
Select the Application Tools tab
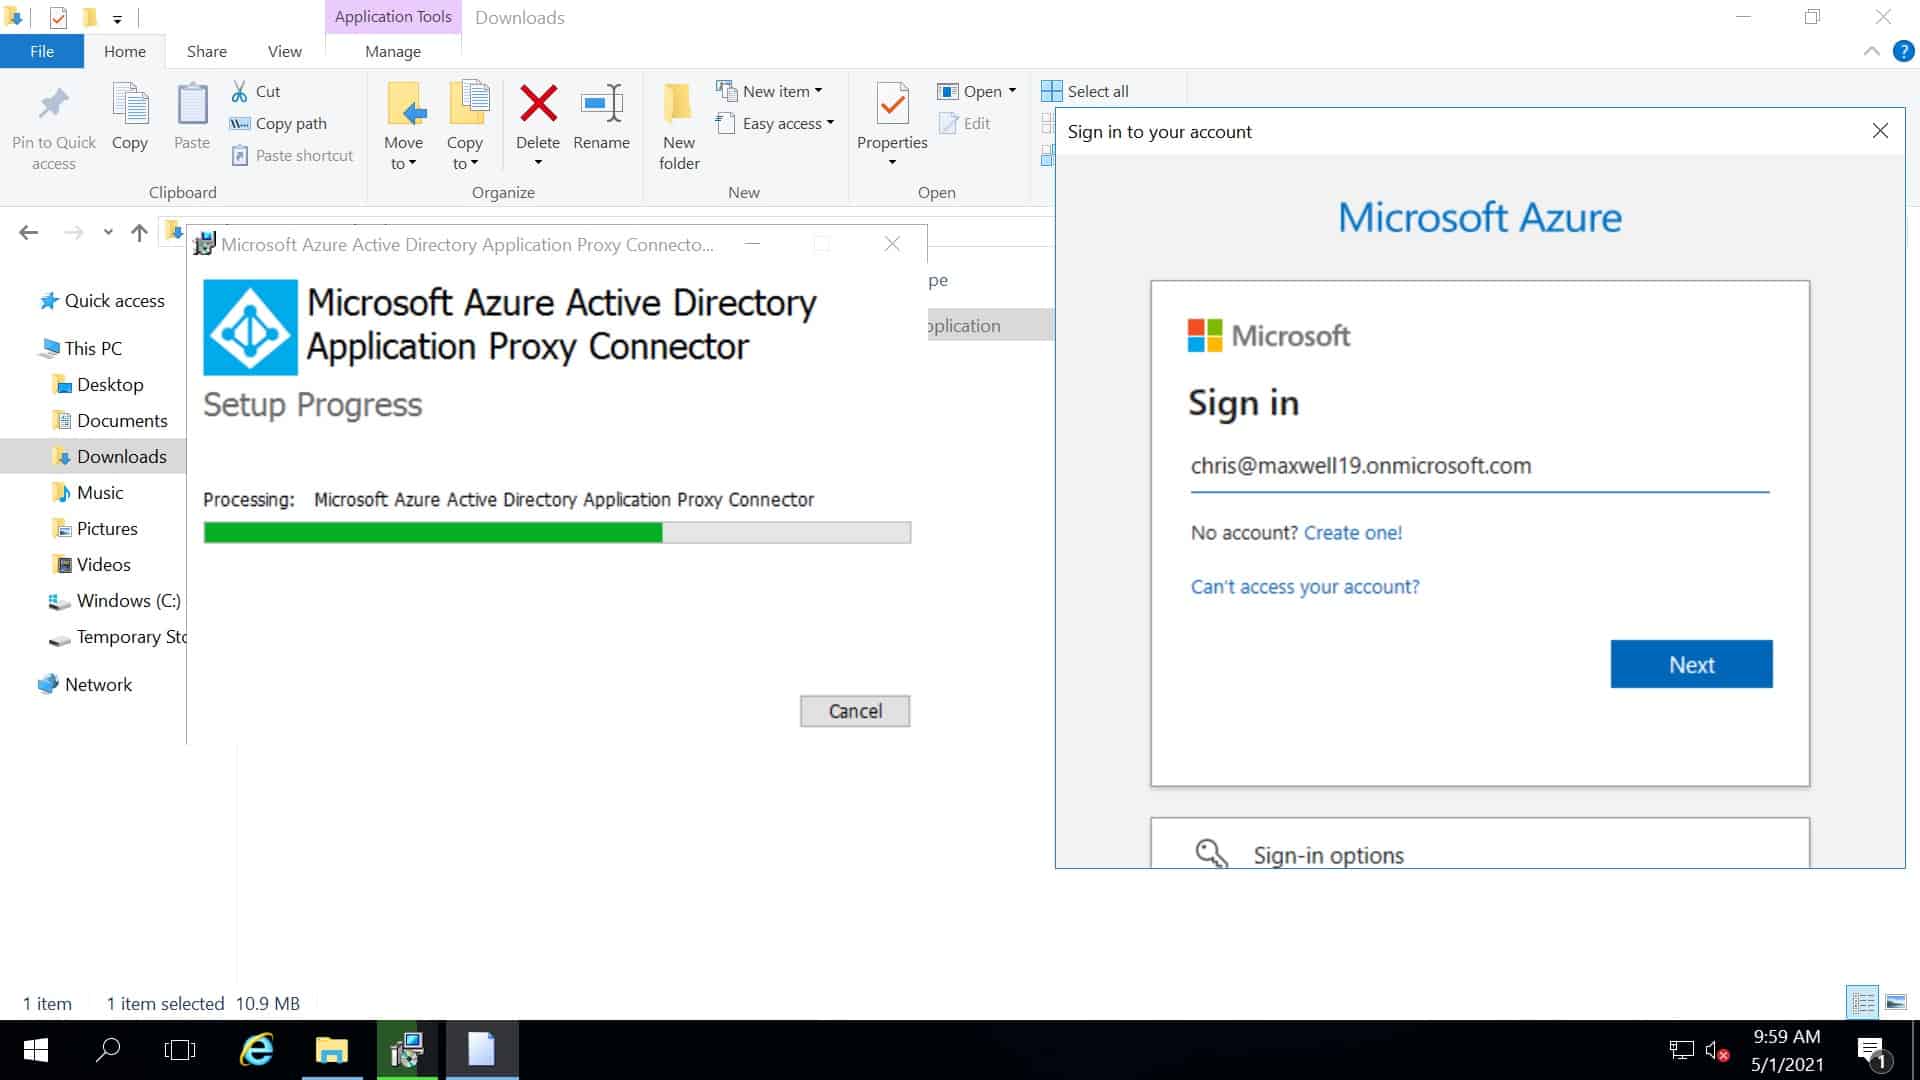pyautogui.click(x=393, y=17)
